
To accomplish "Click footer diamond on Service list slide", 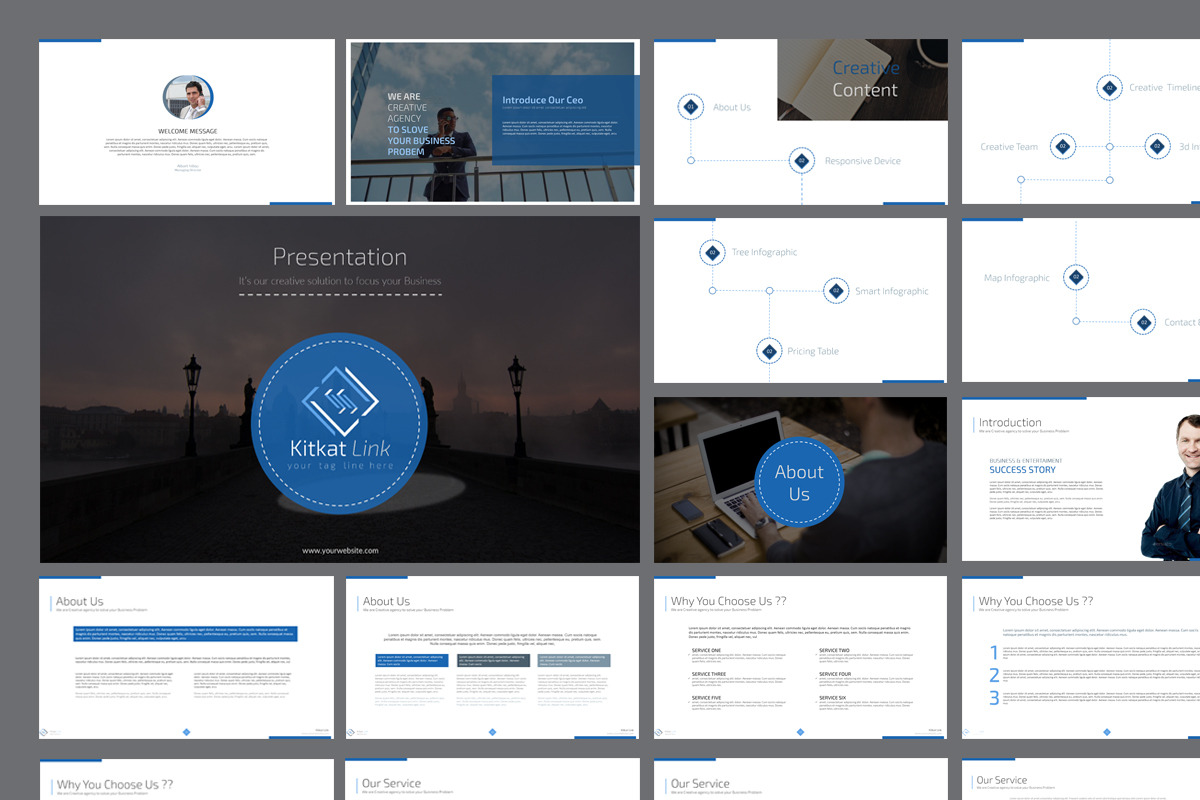I will [800, 732].
